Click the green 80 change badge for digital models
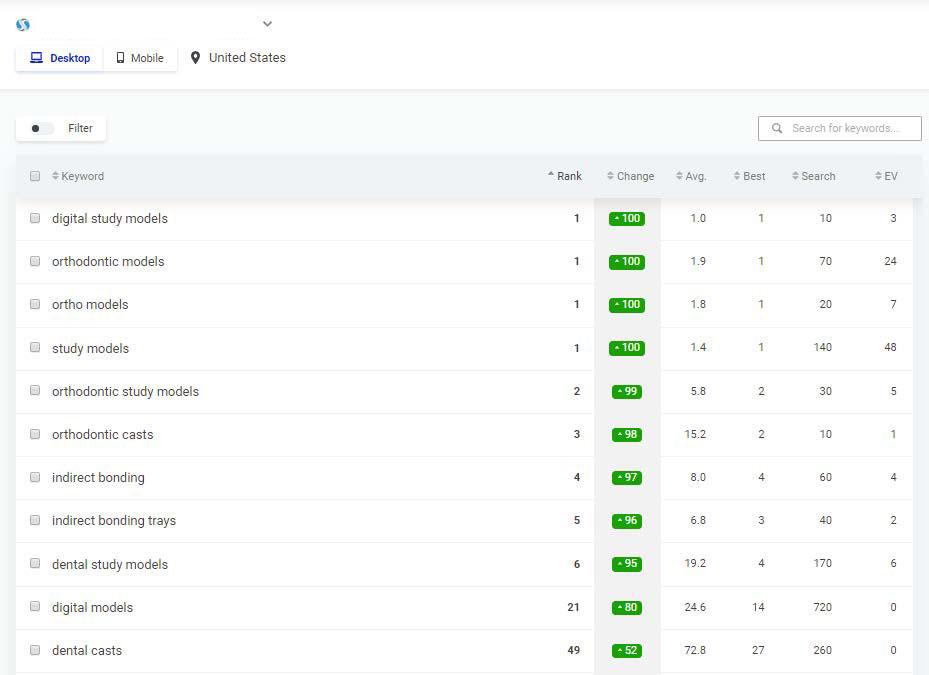The image size is (929, 675). tap(627, 607)
